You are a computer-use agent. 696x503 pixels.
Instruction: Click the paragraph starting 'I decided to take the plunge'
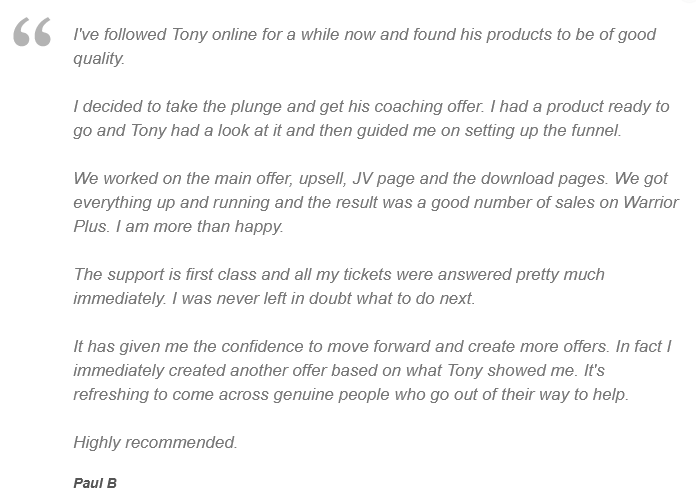point(370,118)
